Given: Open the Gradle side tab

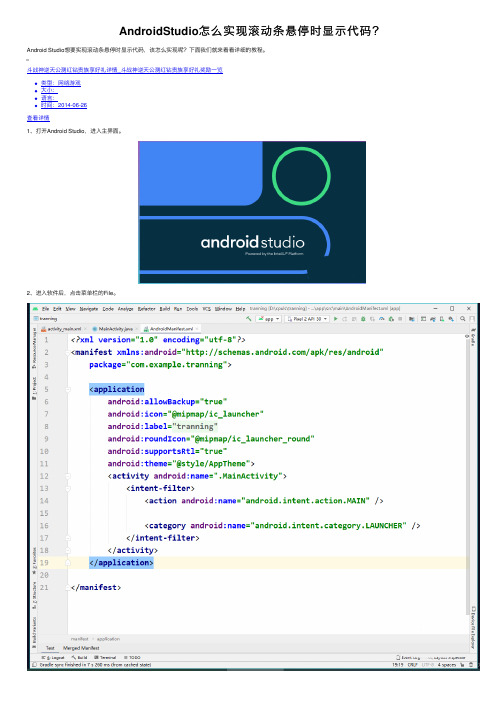Looking at the screenshot, I should [473, 338].
